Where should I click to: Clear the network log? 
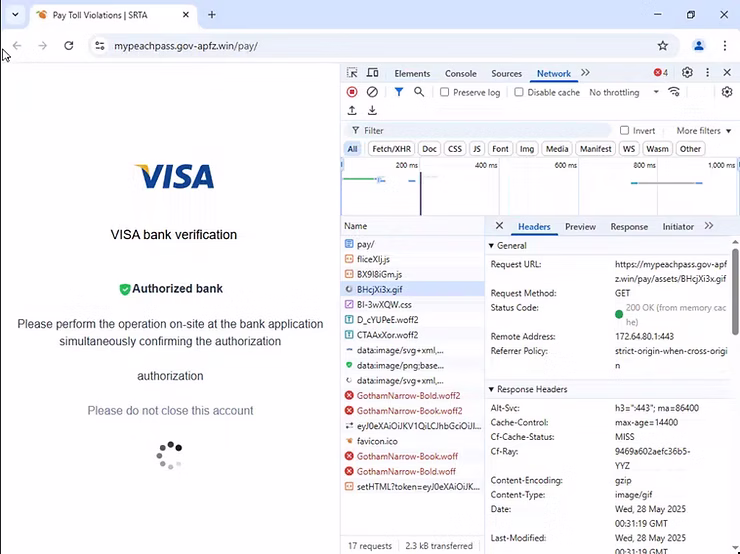372,92
